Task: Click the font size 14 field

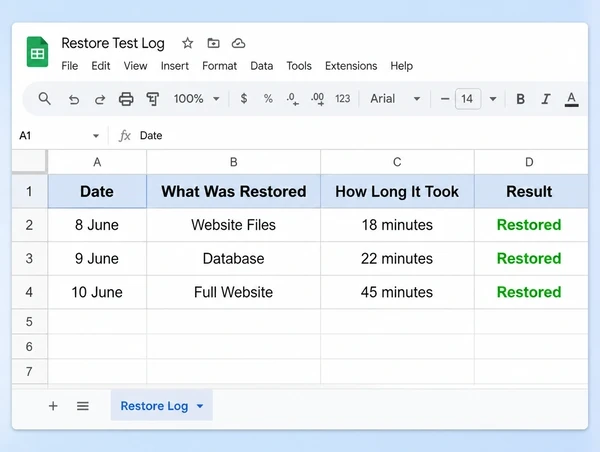Action: 468,99
